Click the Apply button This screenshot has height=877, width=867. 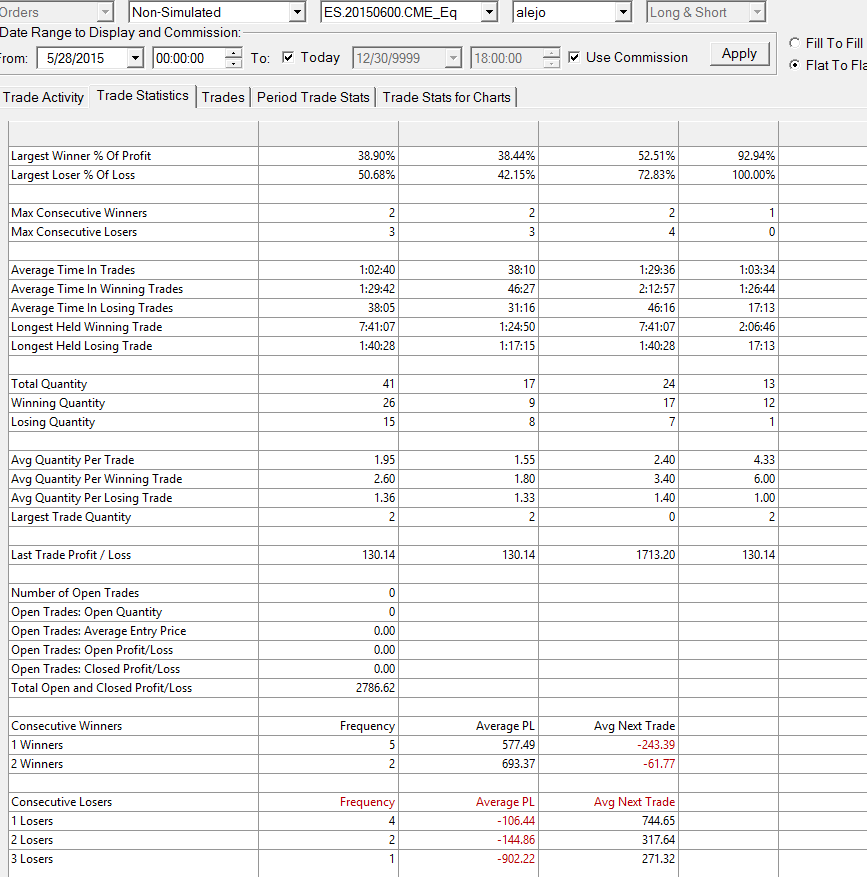click(739, 54)
